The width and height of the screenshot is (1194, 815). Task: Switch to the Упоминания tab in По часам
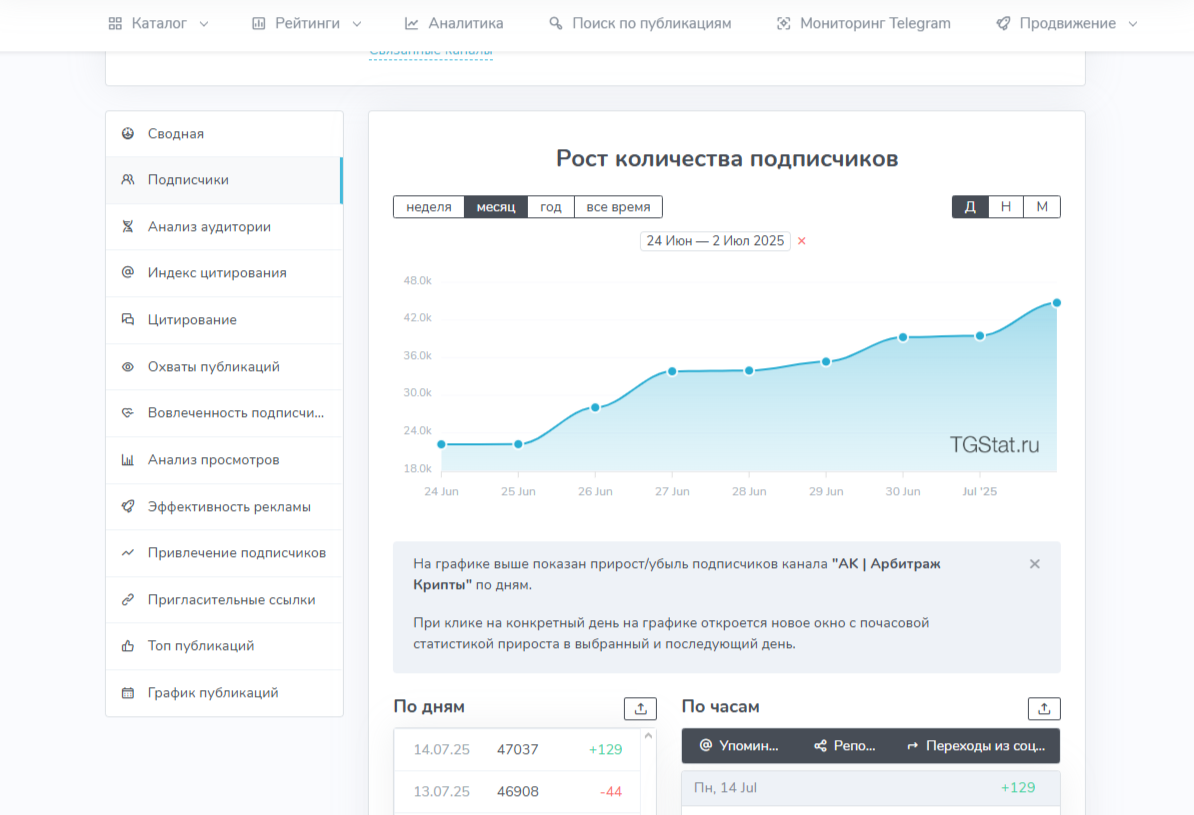738,746
